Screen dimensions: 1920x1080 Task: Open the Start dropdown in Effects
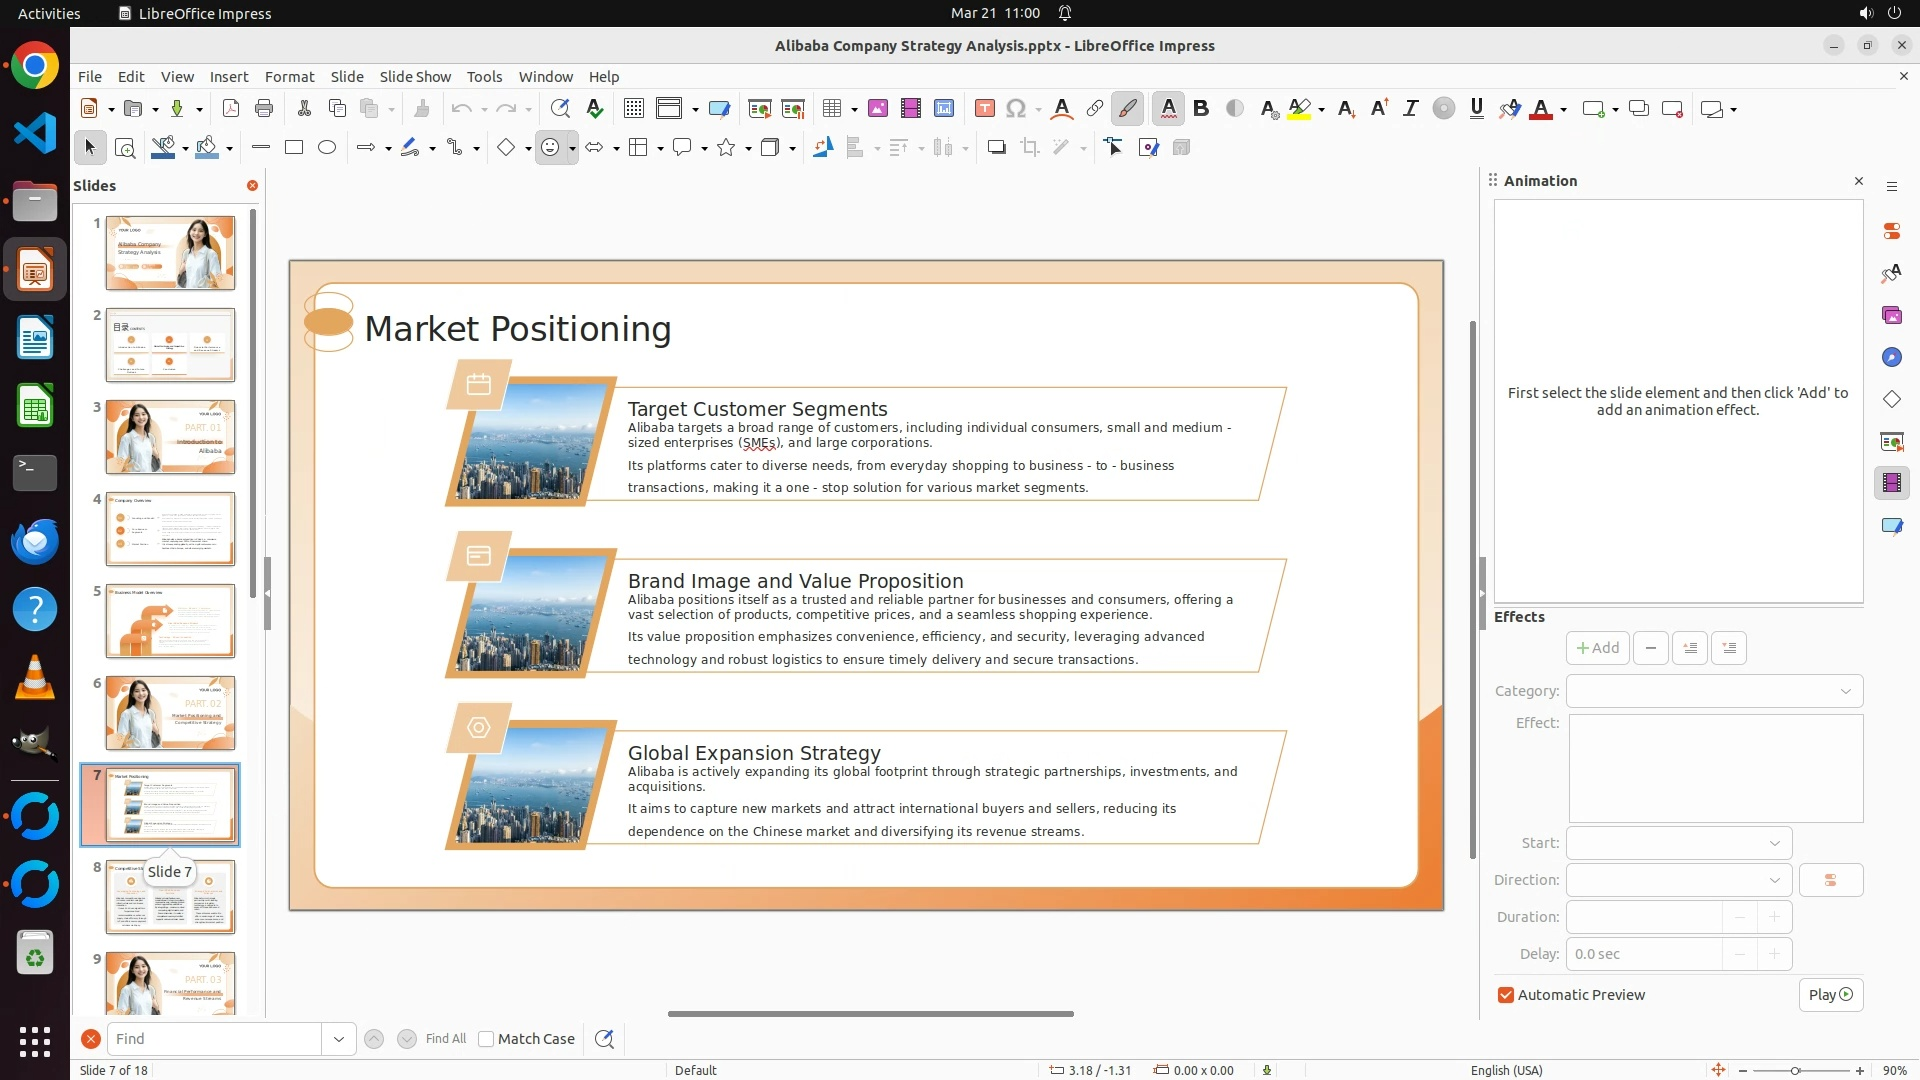pos(1678,843)
